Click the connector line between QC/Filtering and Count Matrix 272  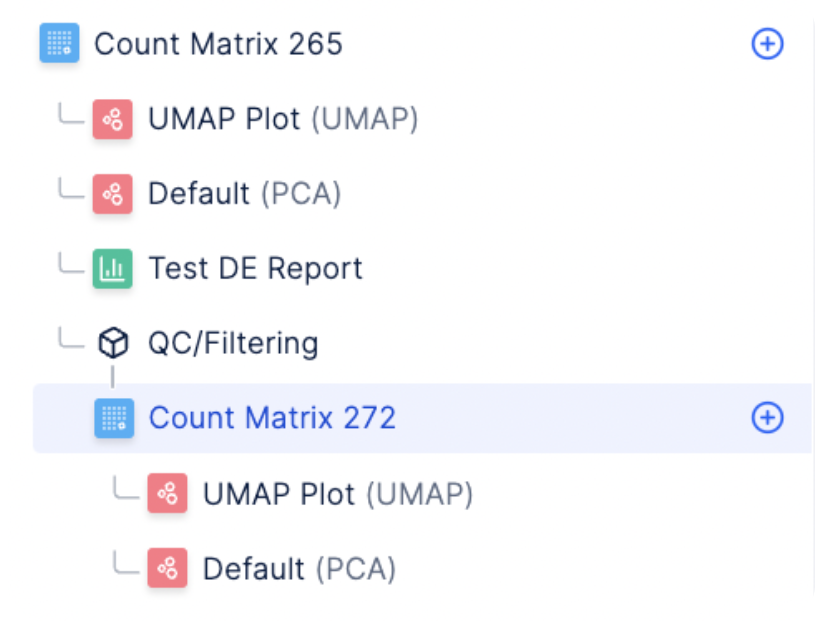click(x=113, y=377)
